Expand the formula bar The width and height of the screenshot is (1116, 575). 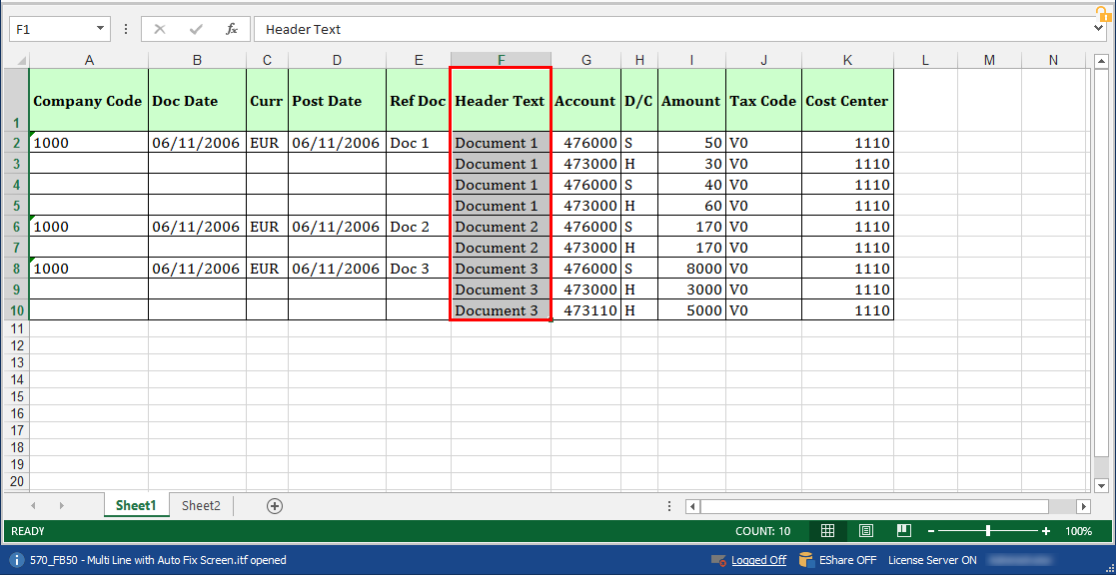tap(1100, 29)
